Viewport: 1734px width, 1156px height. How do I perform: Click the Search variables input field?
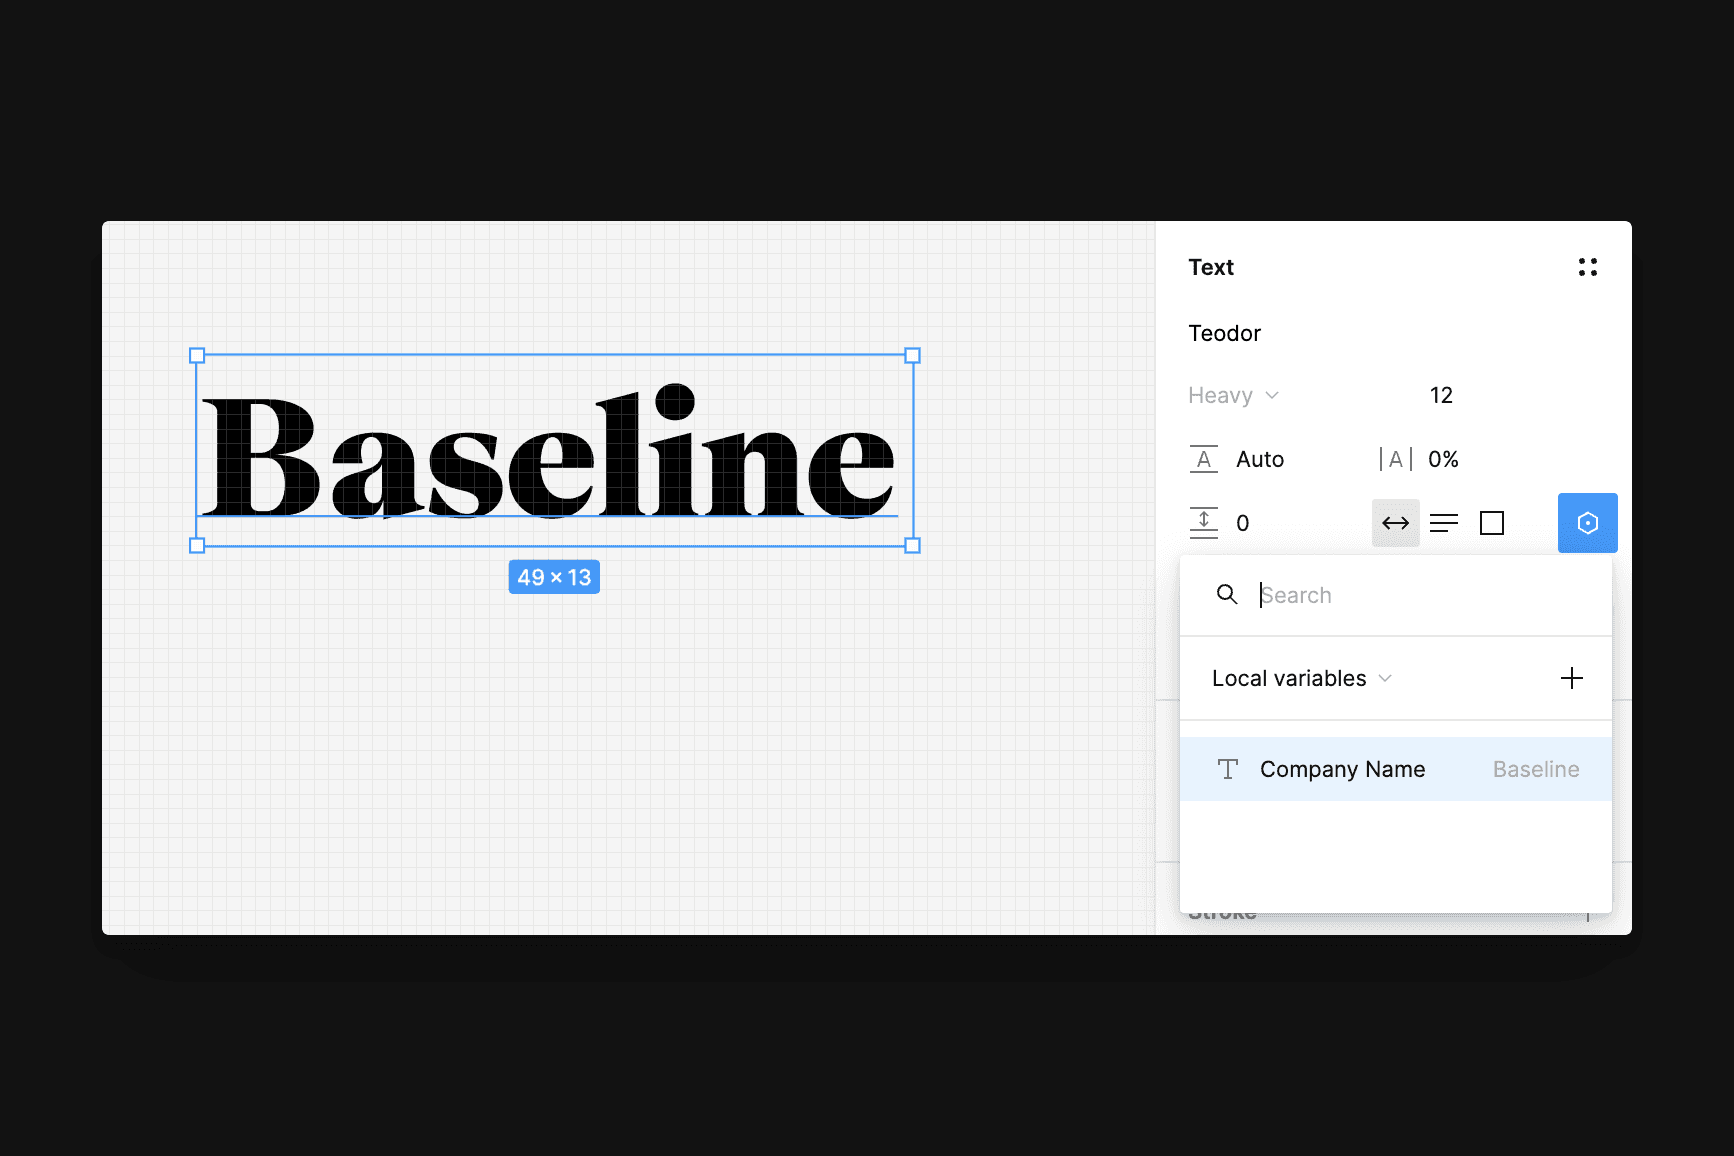point(1396,595)
